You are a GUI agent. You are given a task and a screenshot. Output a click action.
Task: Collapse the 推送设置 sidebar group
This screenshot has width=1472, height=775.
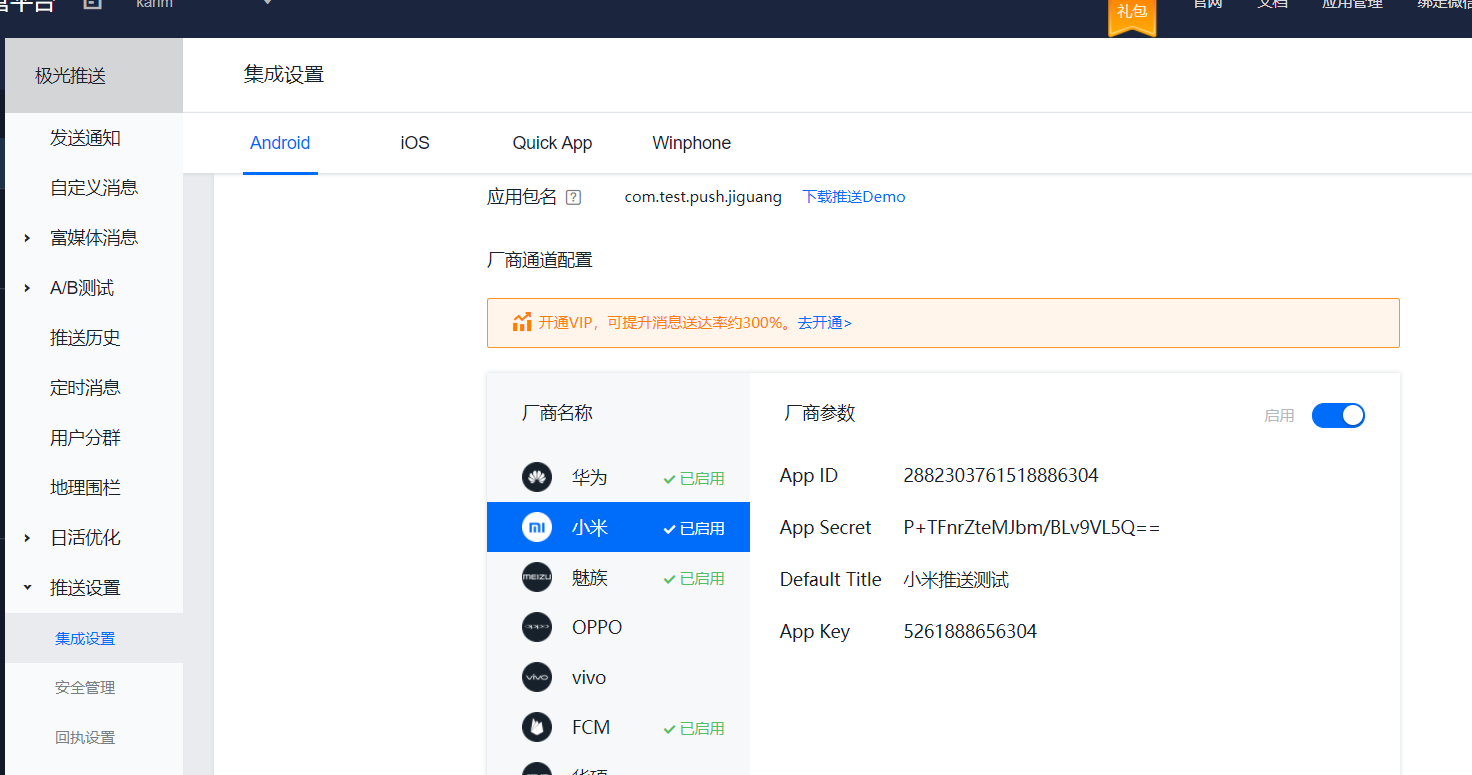(x=27, y=588)
